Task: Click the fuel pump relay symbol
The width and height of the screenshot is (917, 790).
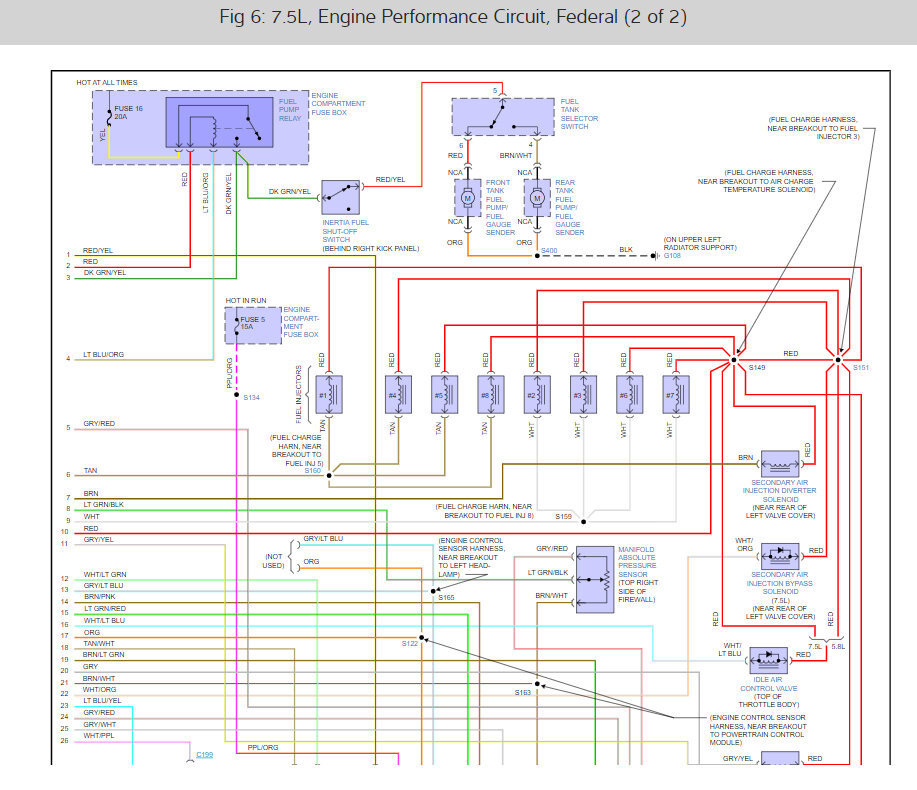Action: pos(219,122)
